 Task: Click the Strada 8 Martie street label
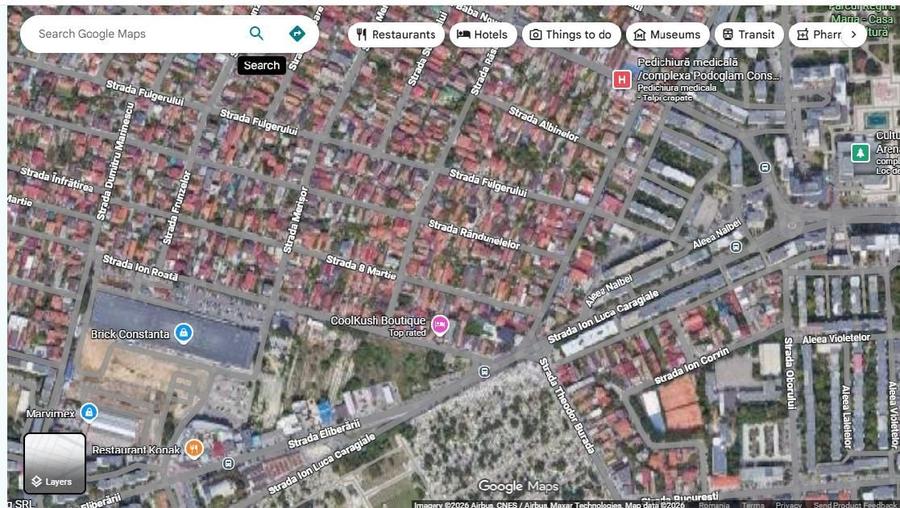[x=361, y=268]
